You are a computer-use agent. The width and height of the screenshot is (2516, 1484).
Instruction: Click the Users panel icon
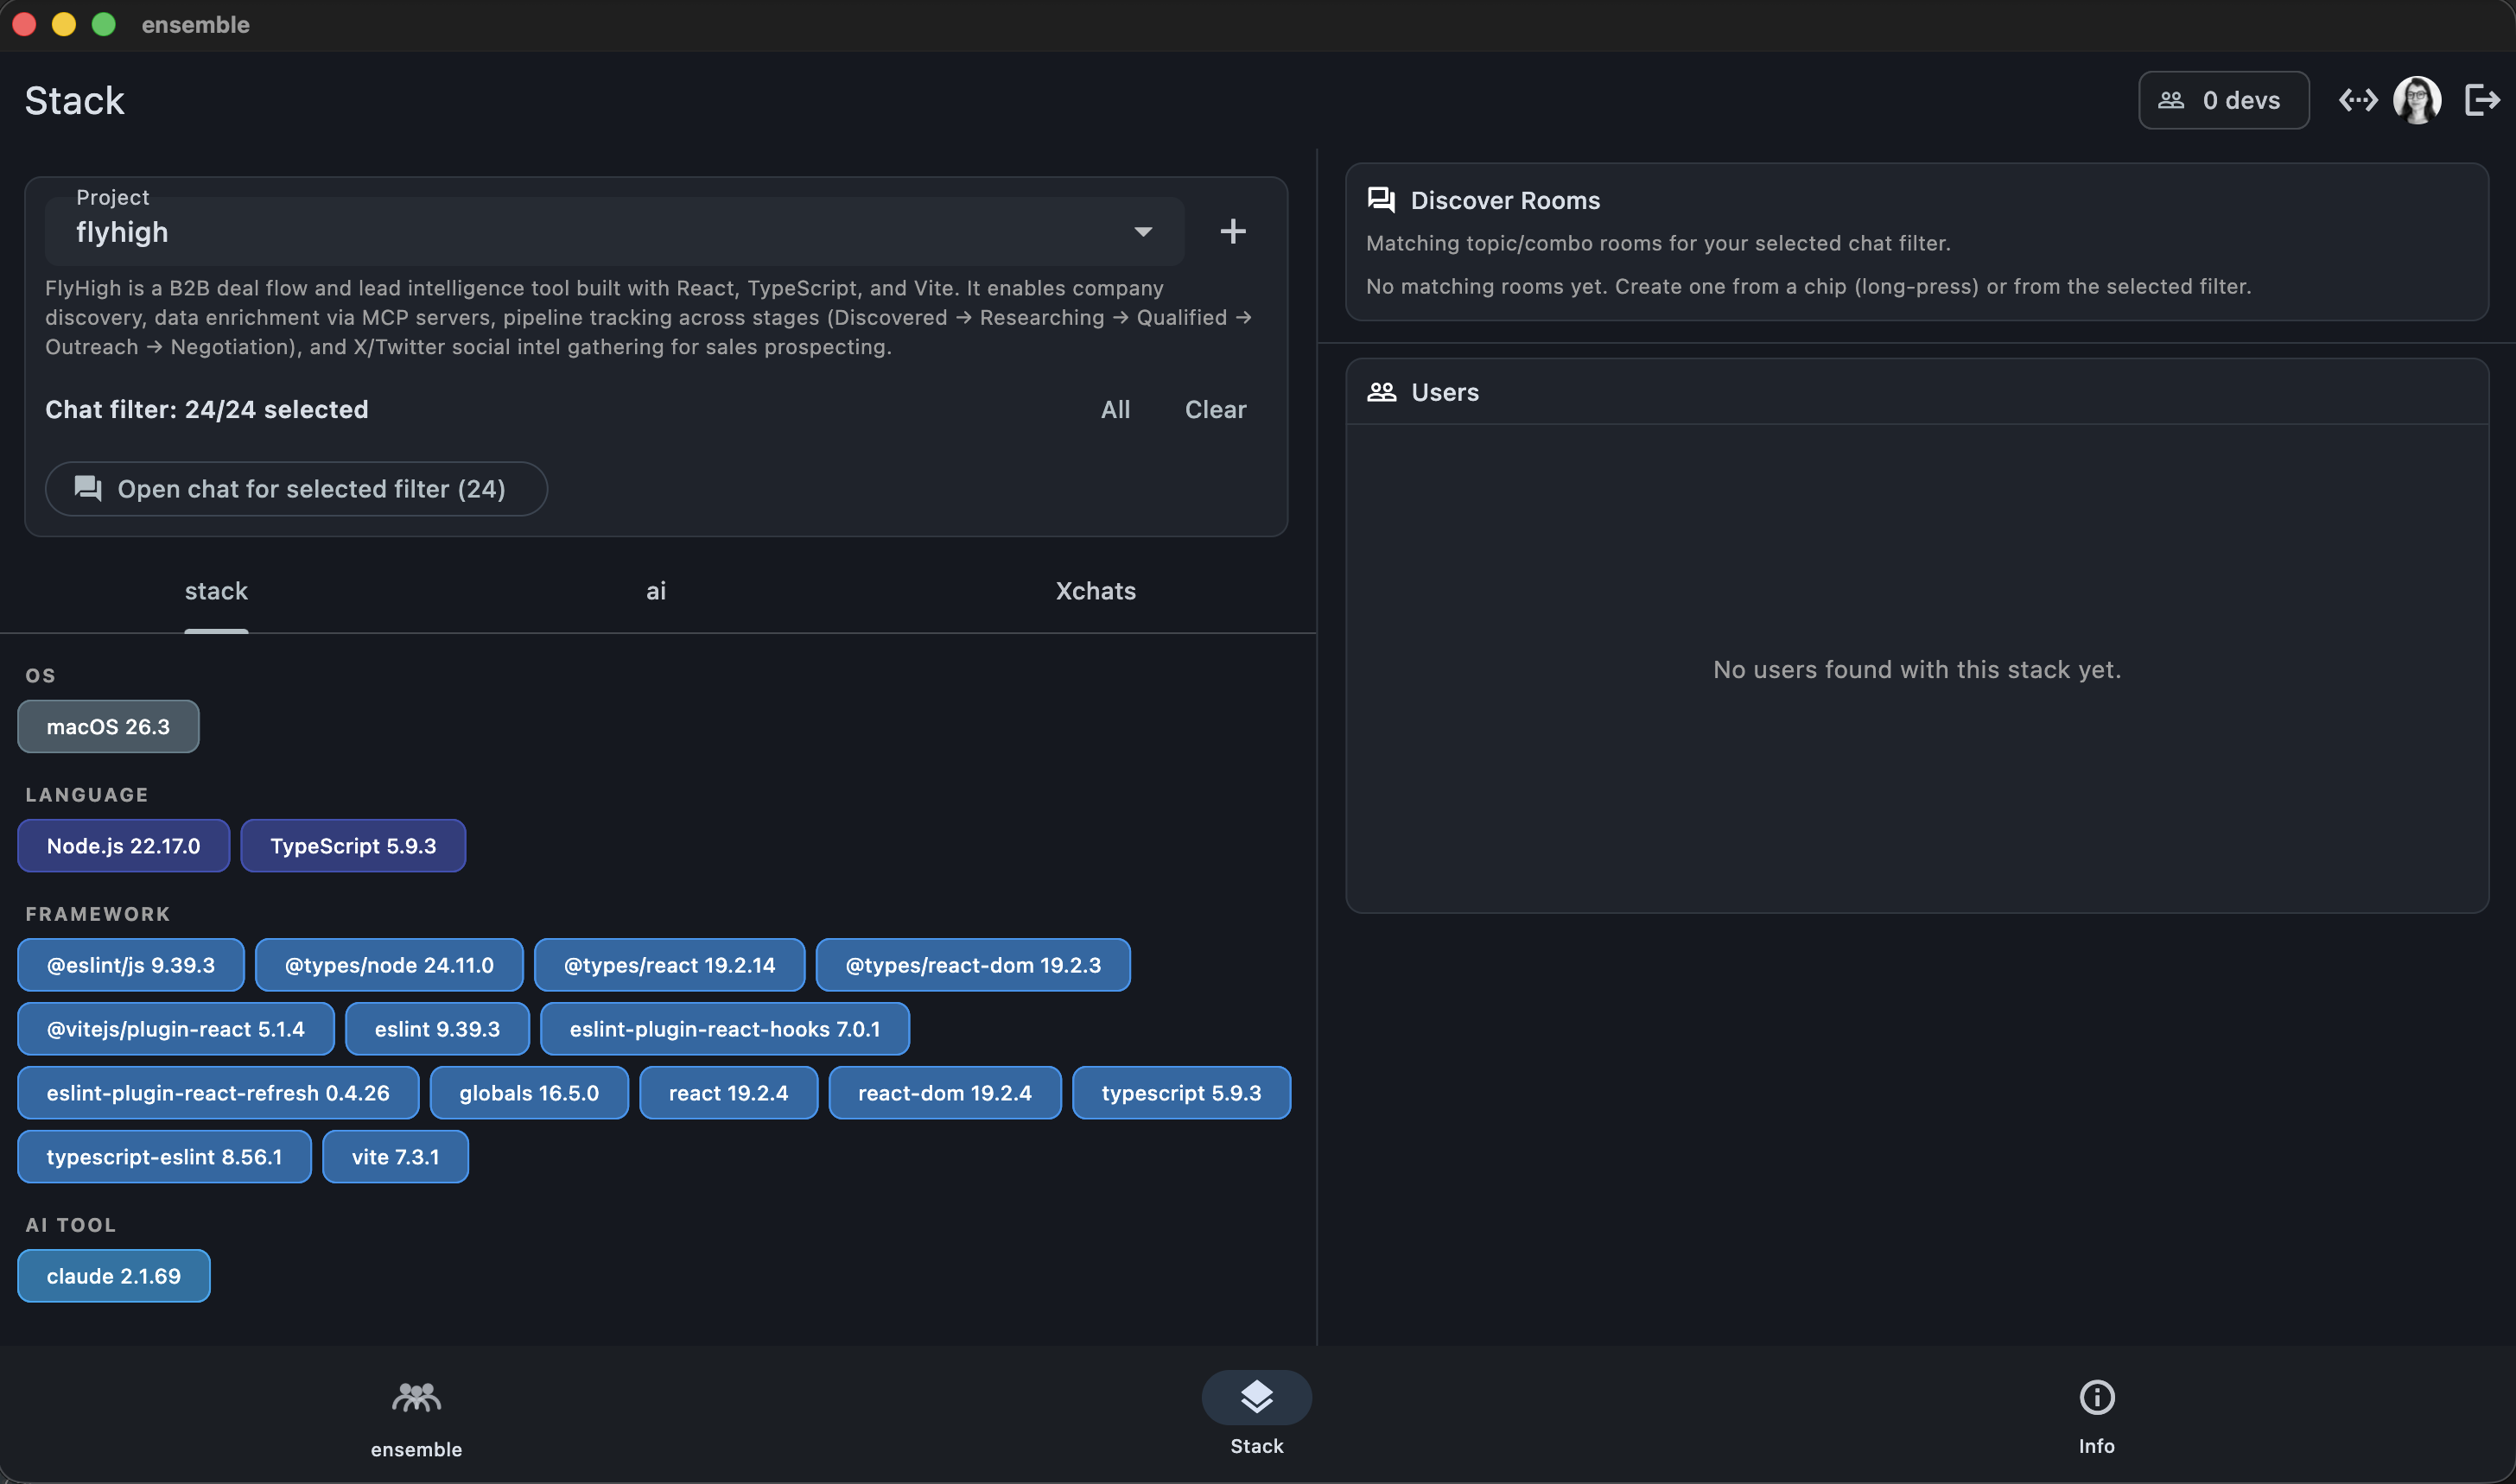coord(1383,391)
